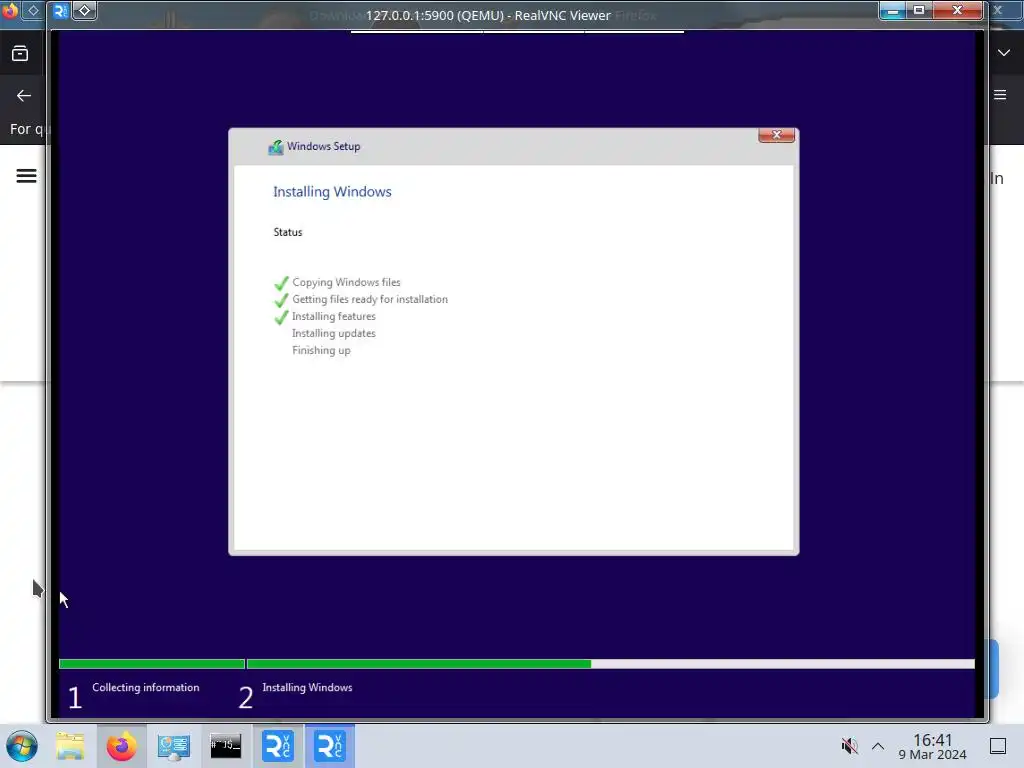Click the Firefox logo in top-left corner
Screen dimensions: 1024x768
click(x=9, y=10)
